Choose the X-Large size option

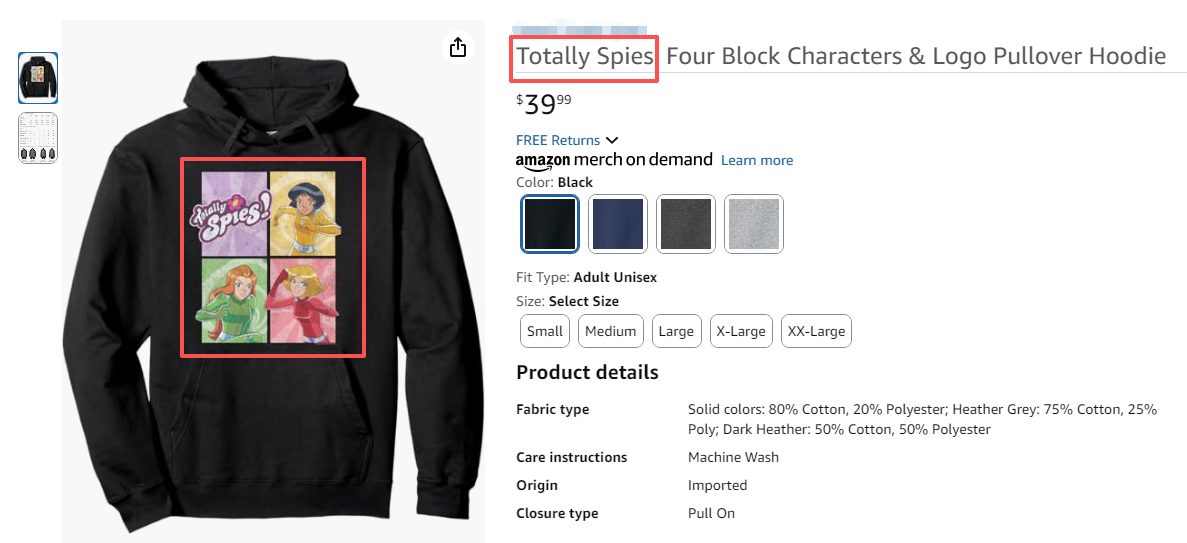pos(741,331)
